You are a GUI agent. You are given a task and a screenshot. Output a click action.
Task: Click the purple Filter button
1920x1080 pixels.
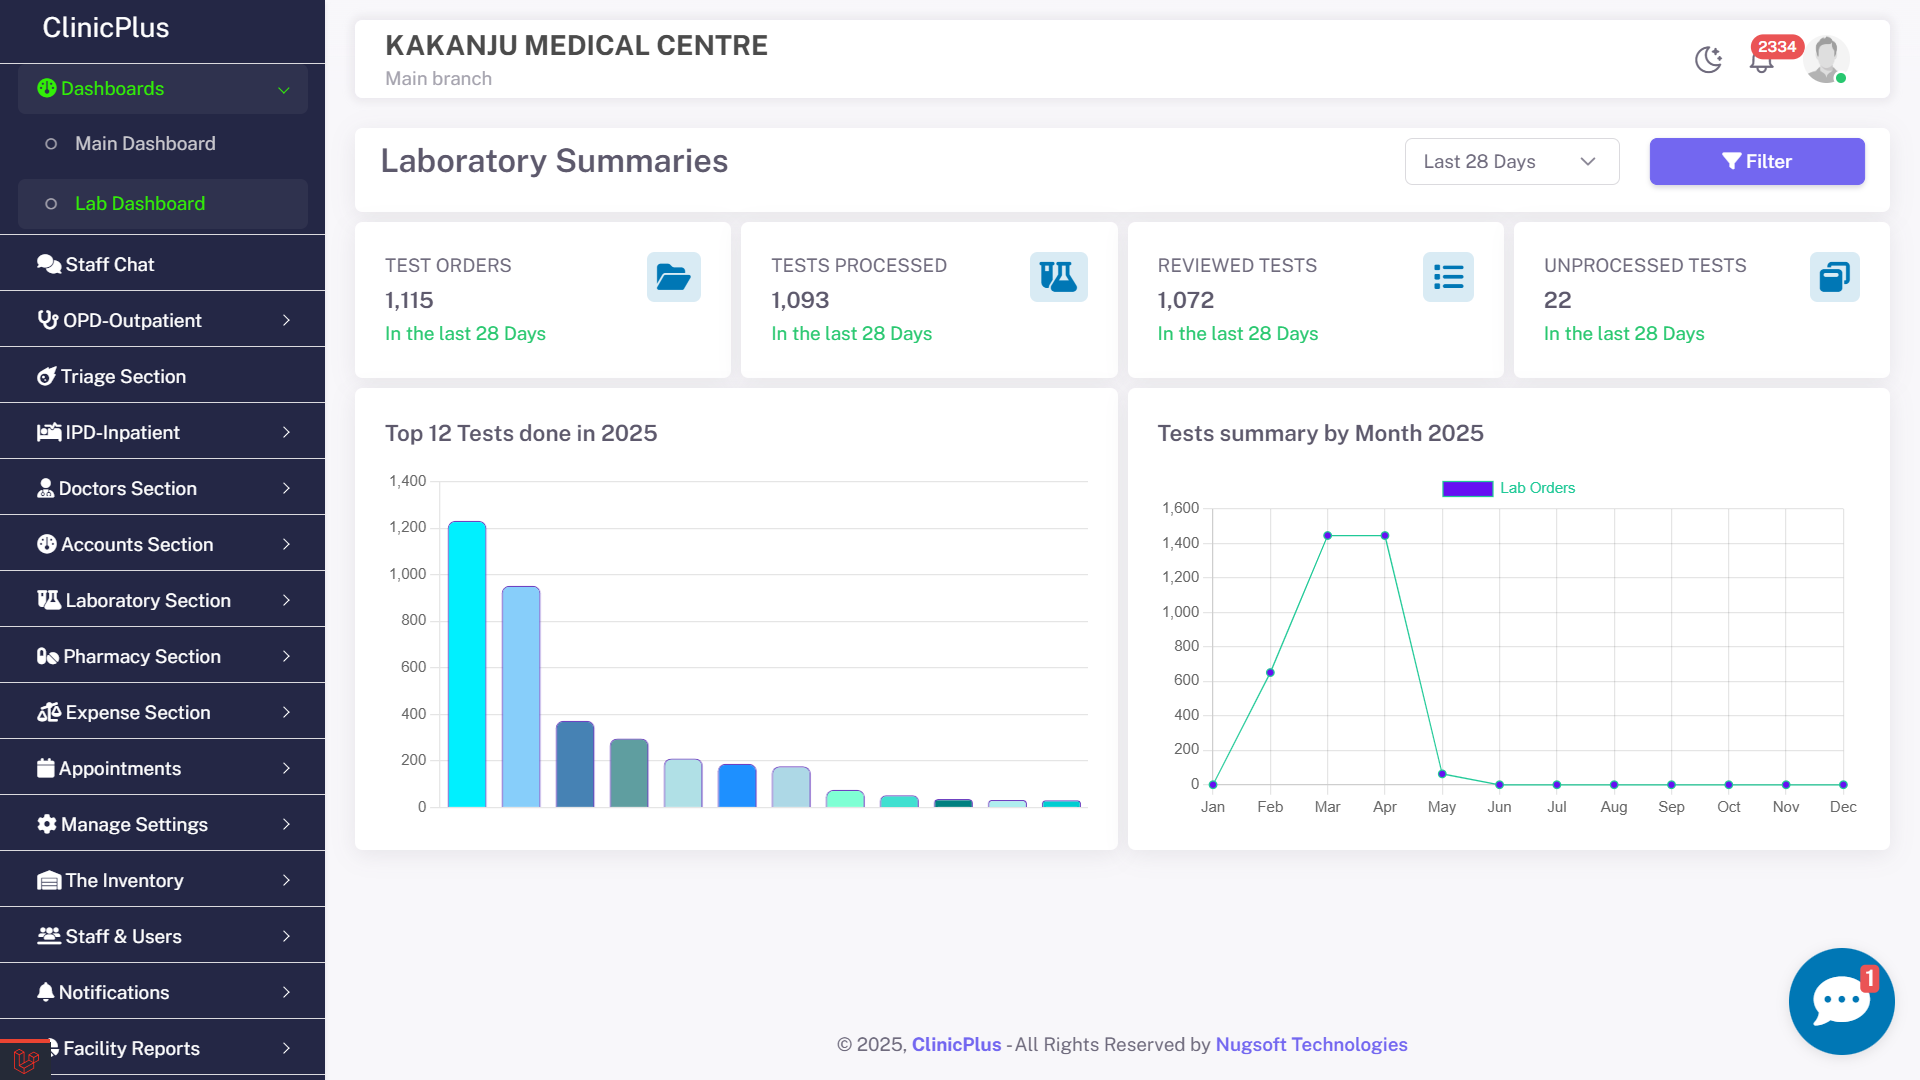[x=1756, y=162]
